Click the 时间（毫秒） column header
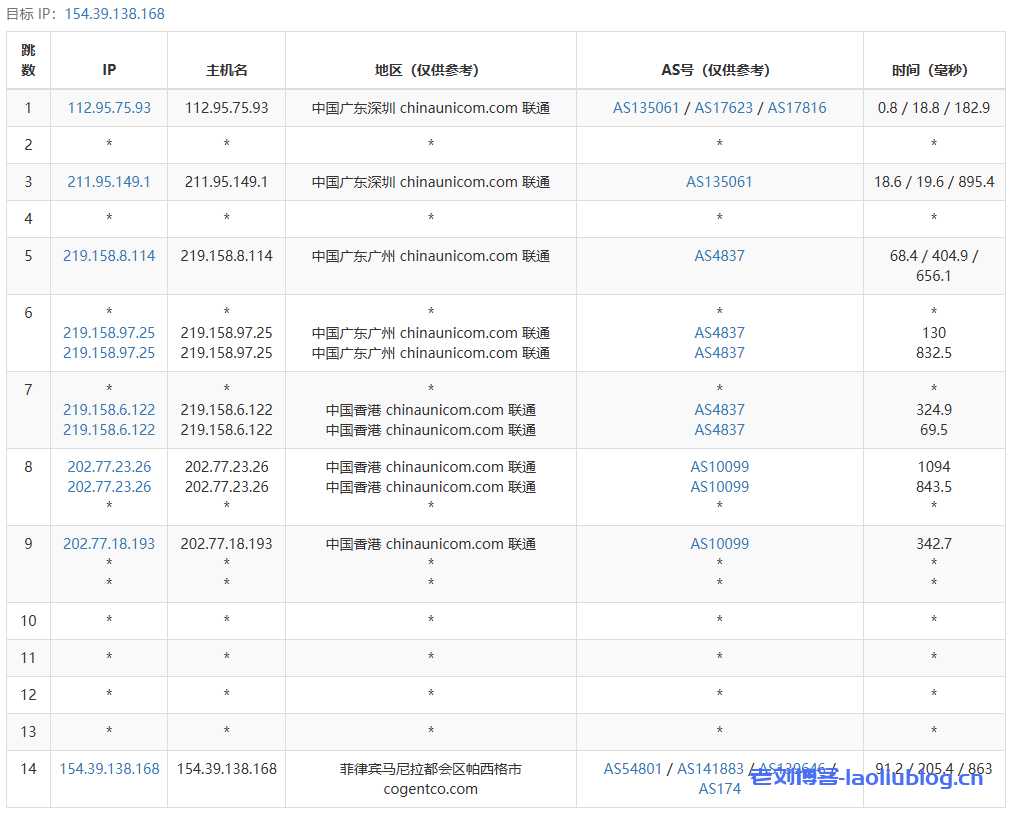 (x=933, y=70)
